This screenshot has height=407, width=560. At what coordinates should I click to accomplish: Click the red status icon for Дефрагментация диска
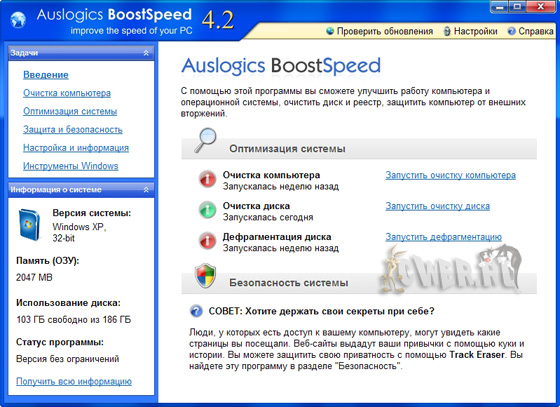(208, 240)
